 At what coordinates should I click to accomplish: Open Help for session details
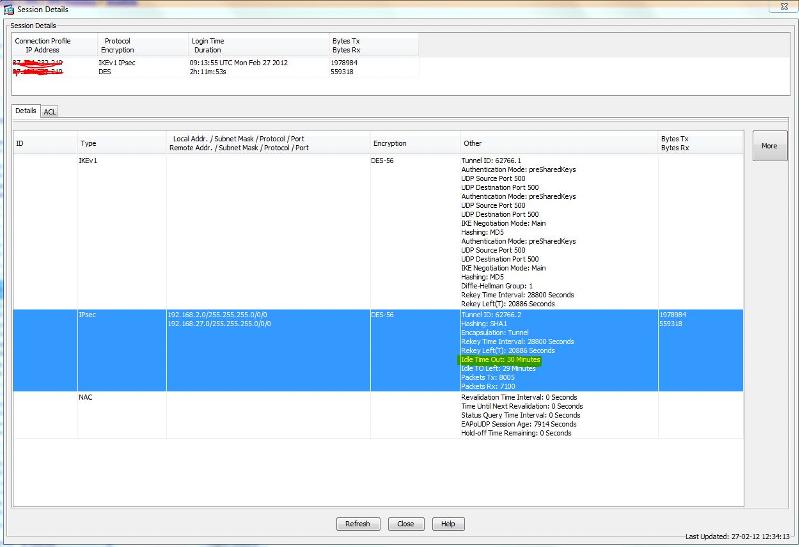448,524
